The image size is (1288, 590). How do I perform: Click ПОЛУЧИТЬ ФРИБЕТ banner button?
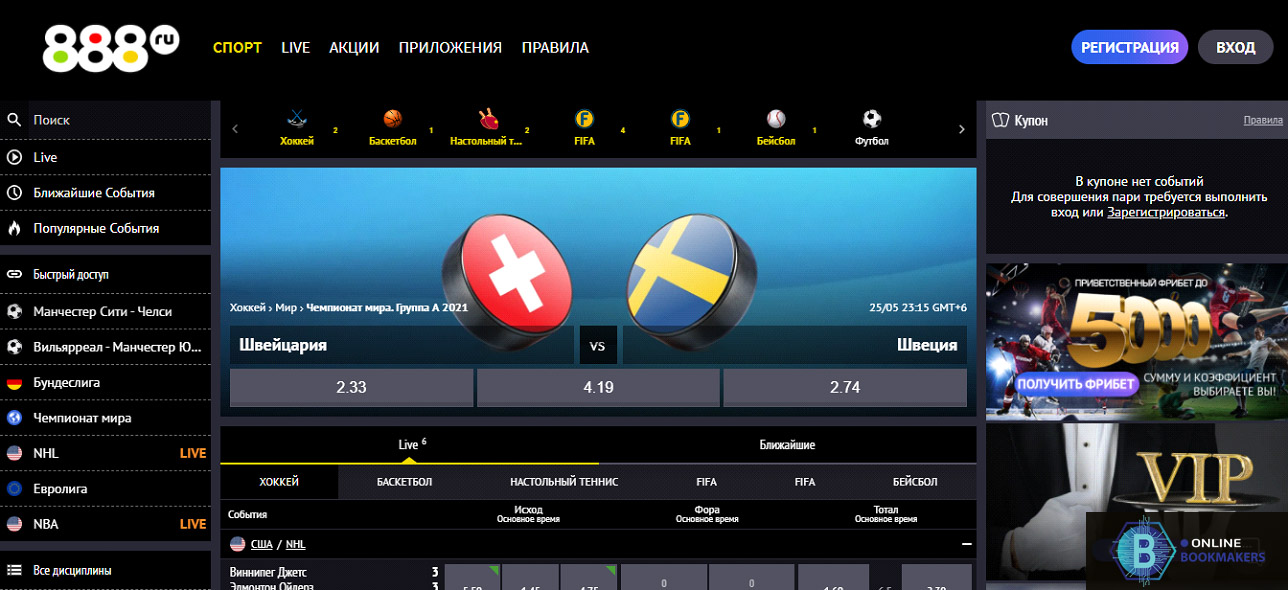1077,383
